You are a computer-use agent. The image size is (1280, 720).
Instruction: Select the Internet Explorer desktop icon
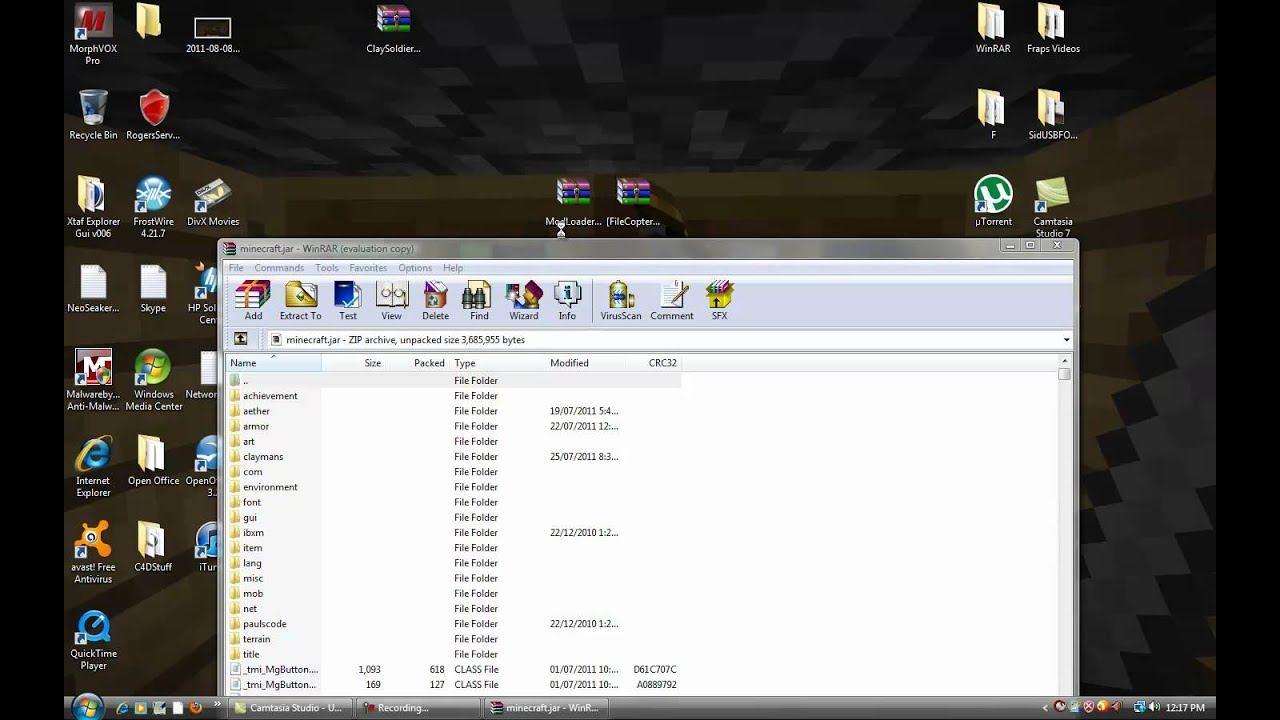point(93,467)
